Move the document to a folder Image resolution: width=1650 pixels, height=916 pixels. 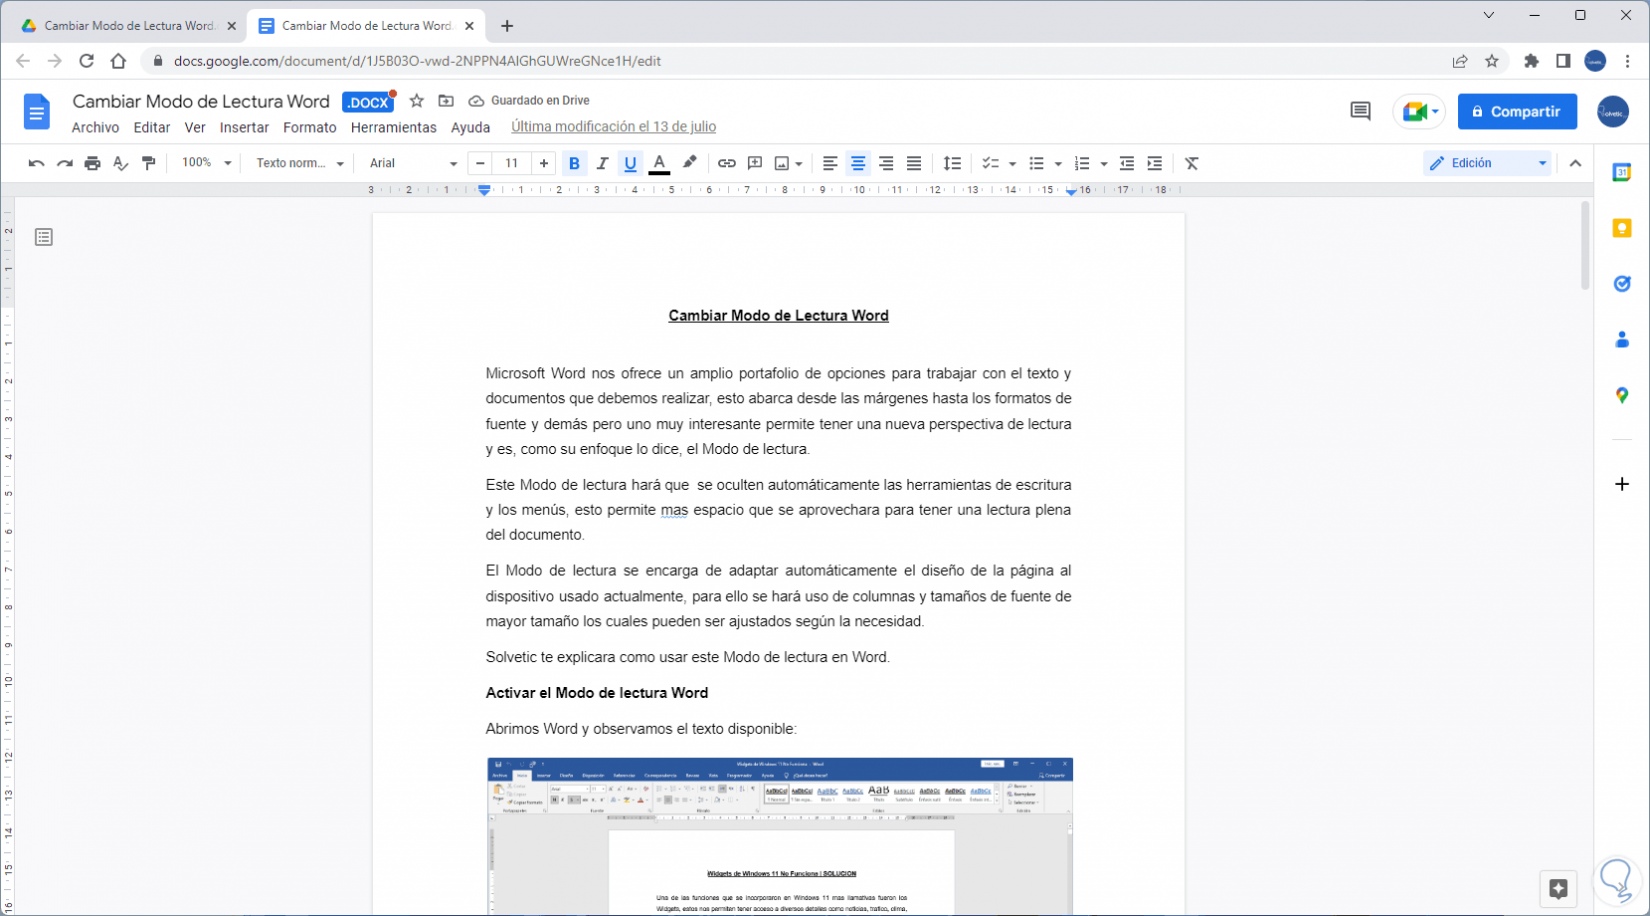[x=446, y=101]
